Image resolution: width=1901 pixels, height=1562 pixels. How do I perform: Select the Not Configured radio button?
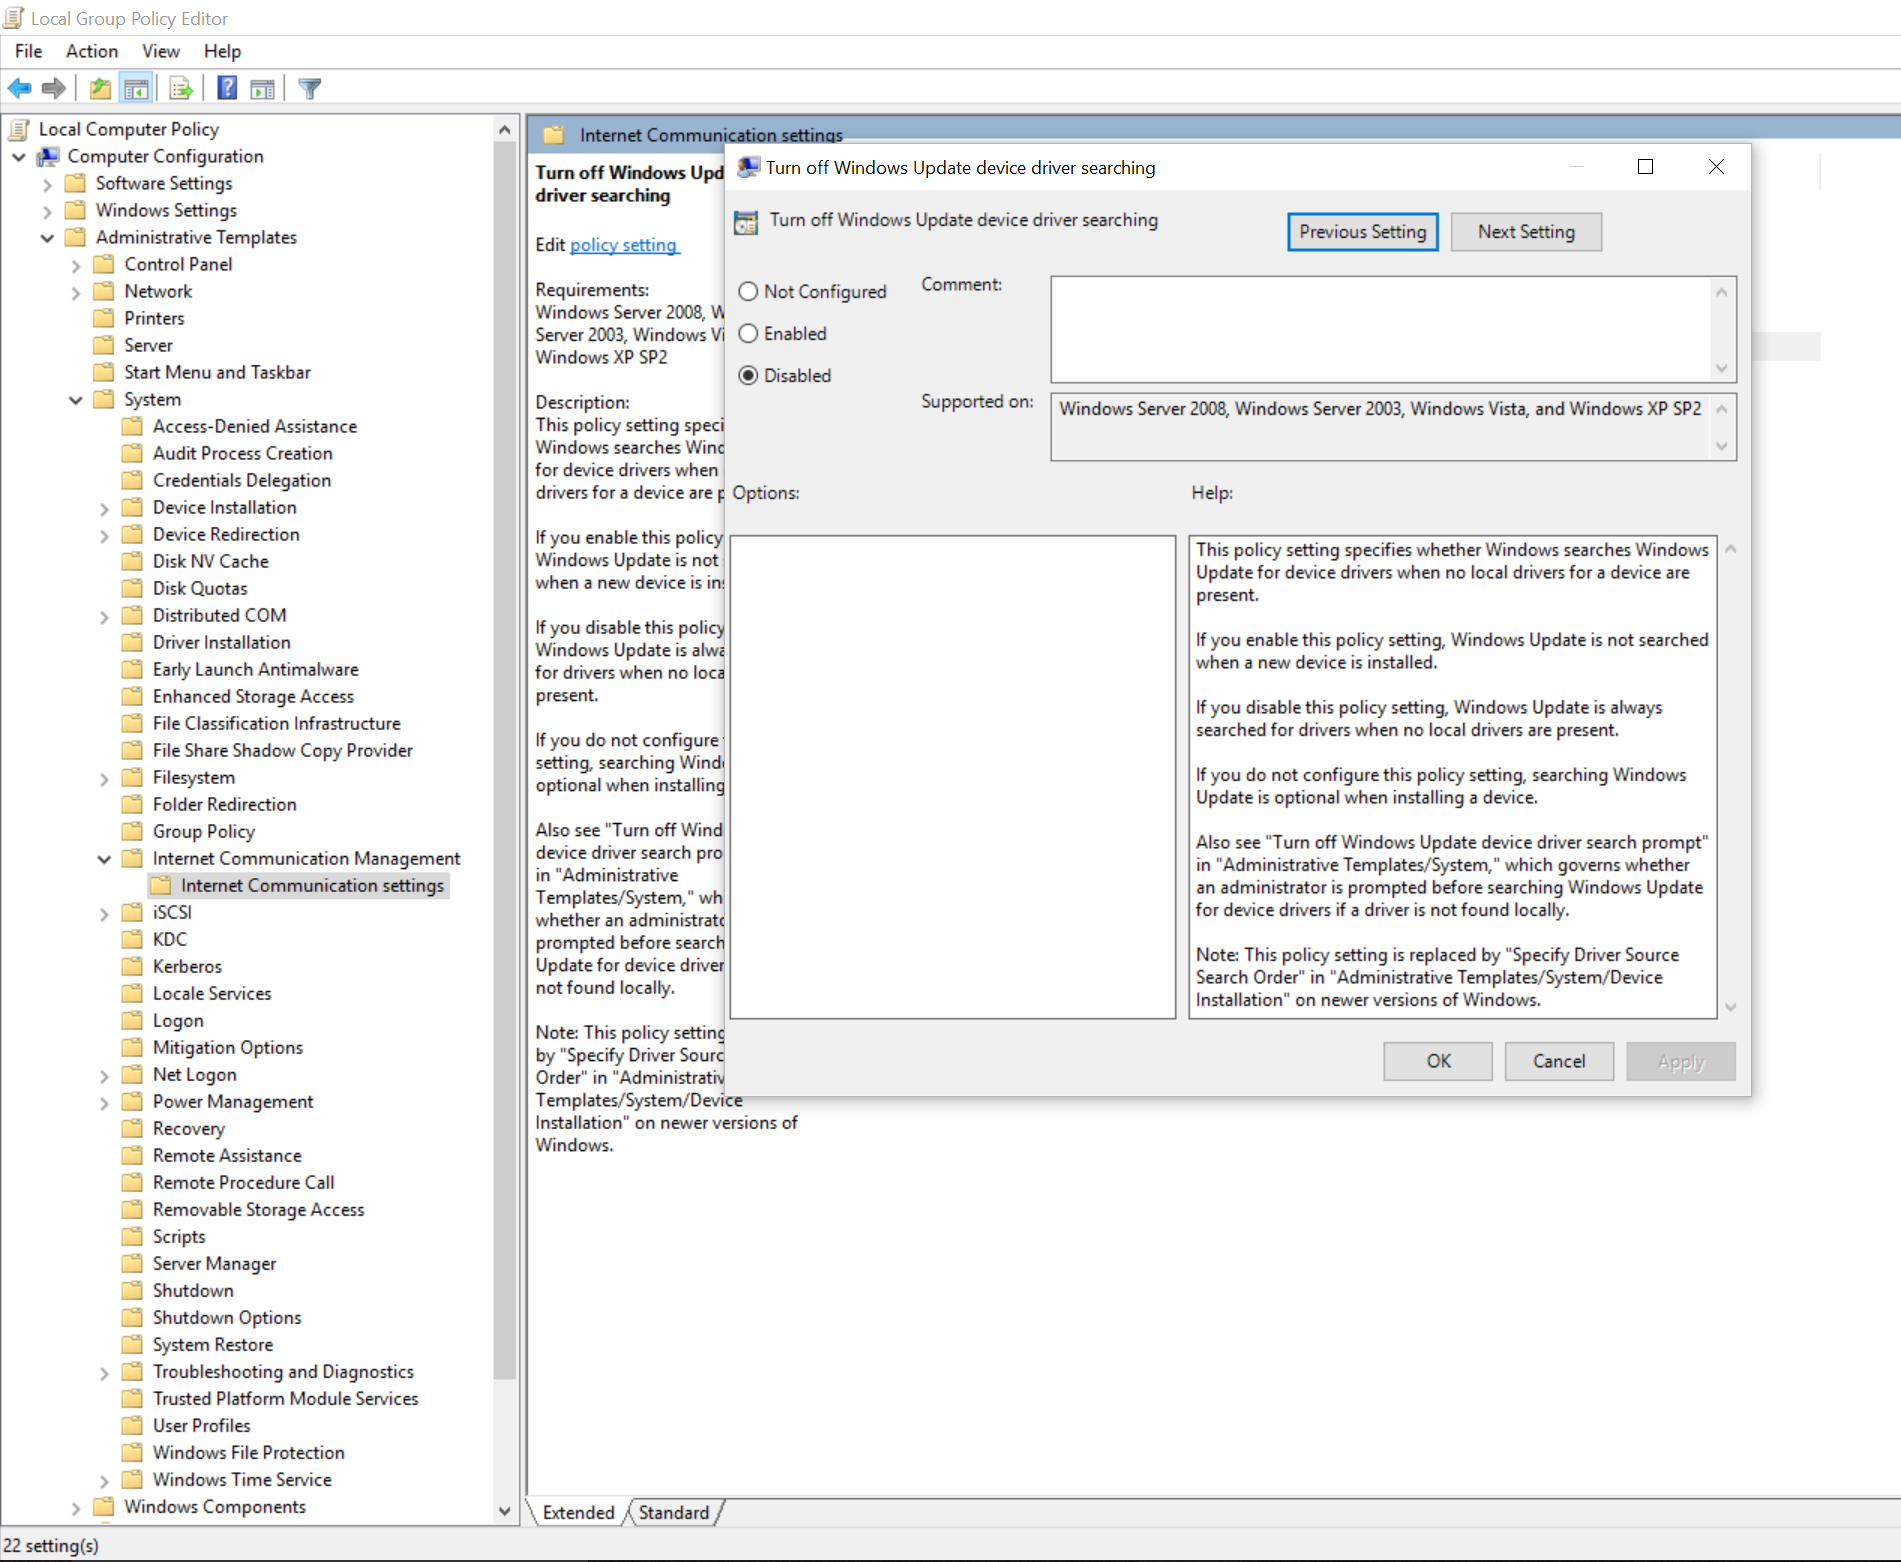748,291
